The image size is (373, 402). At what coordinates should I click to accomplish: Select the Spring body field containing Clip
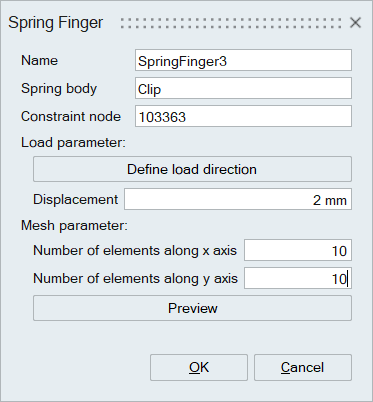tap(243, 88)
